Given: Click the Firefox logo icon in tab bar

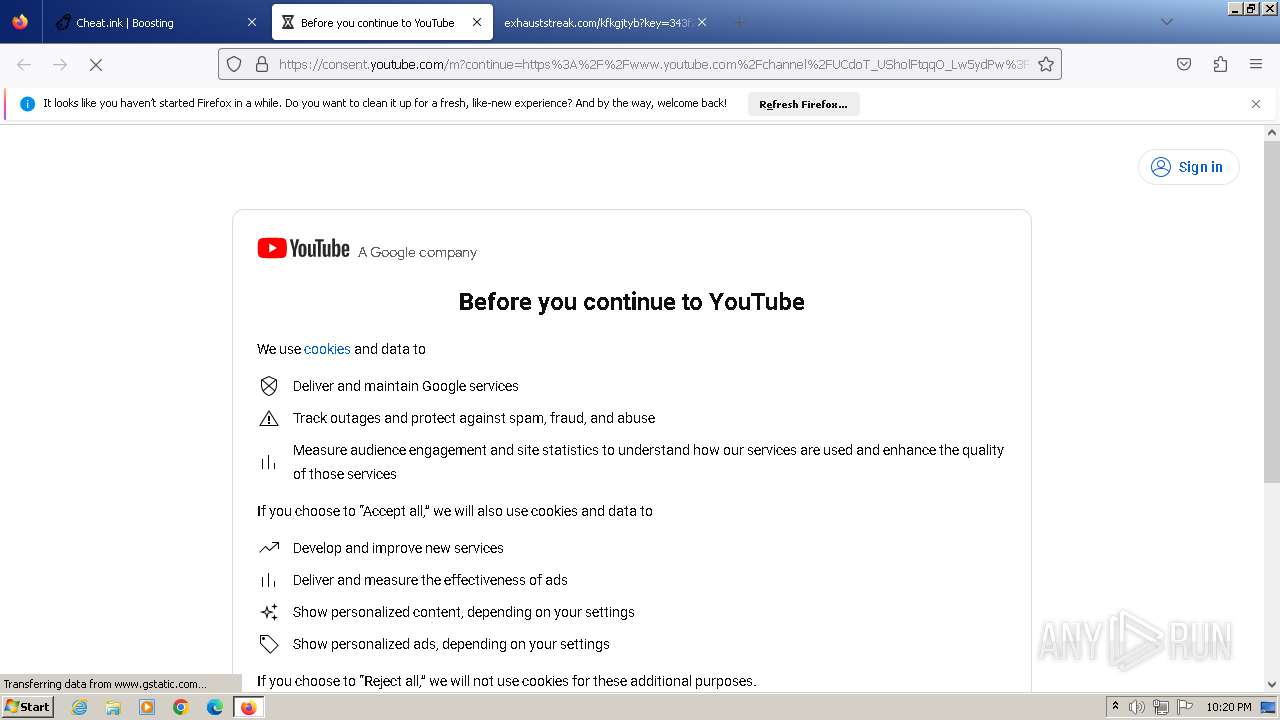Looking at the screenshot, I should pyautogui.click(x=20, y=22).
